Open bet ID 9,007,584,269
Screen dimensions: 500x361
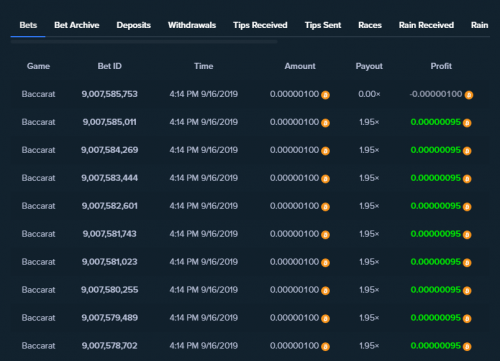(110, 150)
